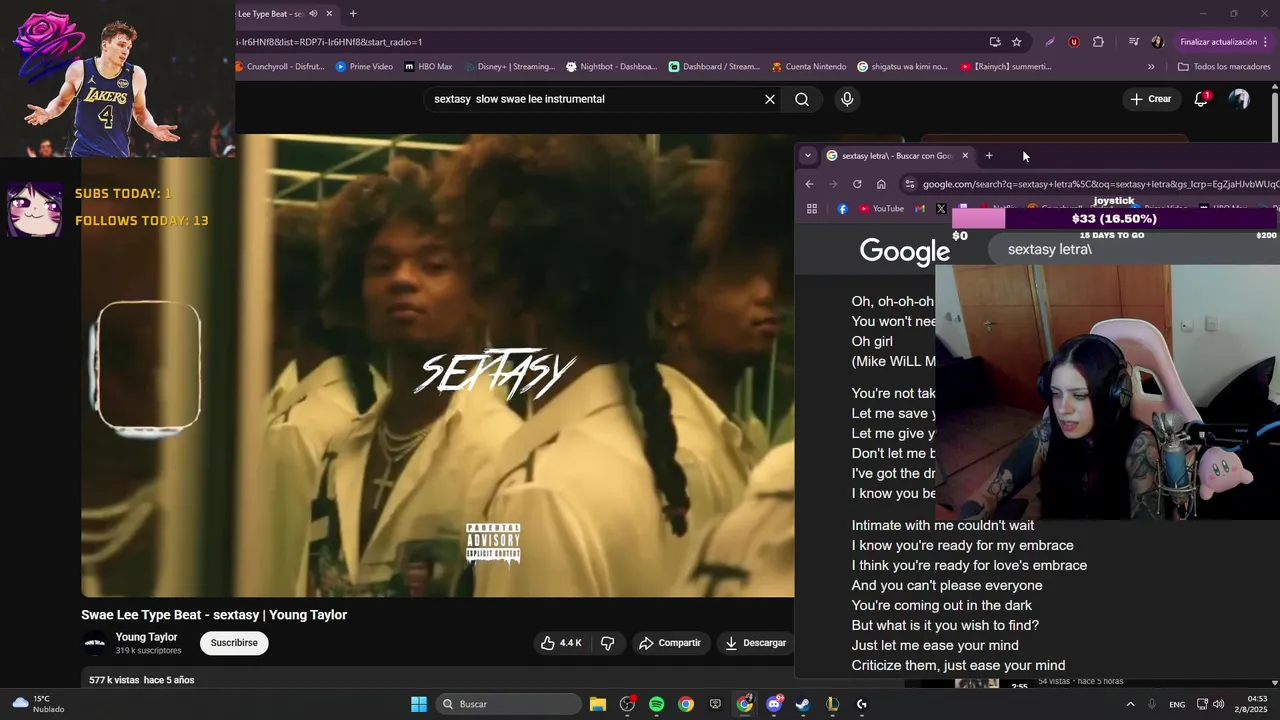Open YouTube bookmark in Google window
The image size is (1280, 720).
pyautogui.click(x=881, y=209)
